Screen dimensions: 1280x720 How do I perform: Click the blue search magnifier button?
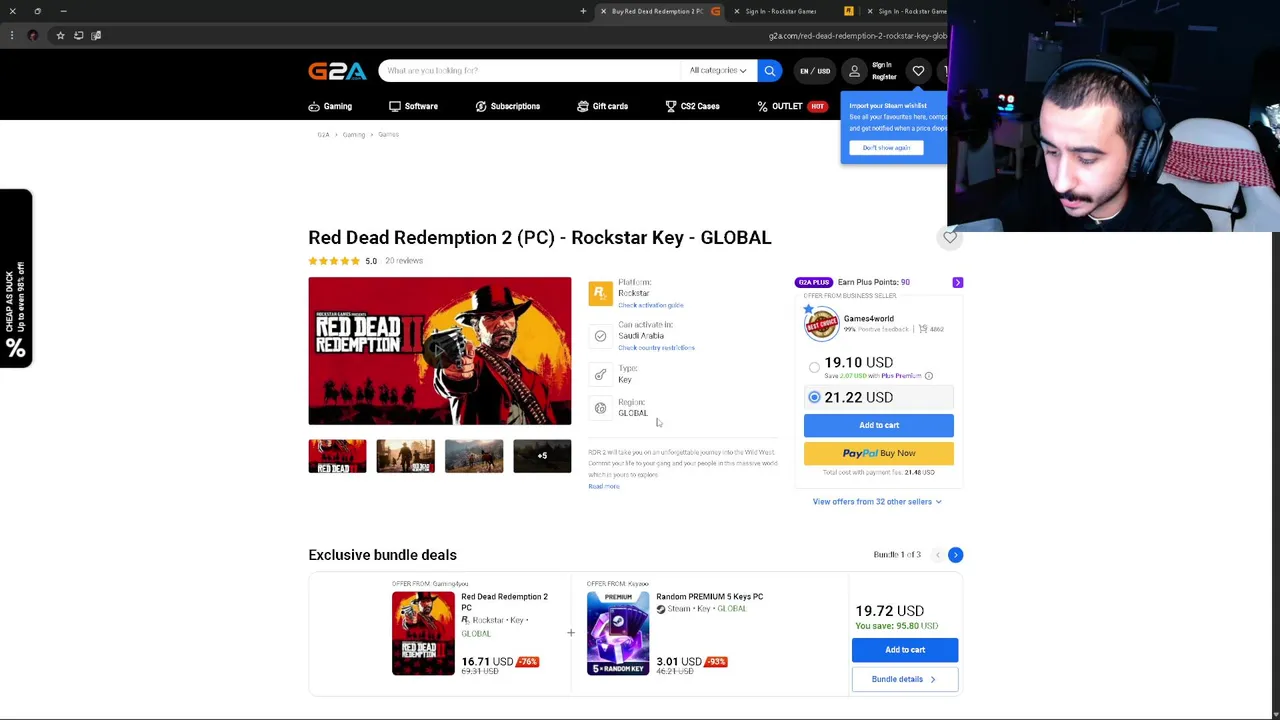pyautogui.click(x=770, y=71)
